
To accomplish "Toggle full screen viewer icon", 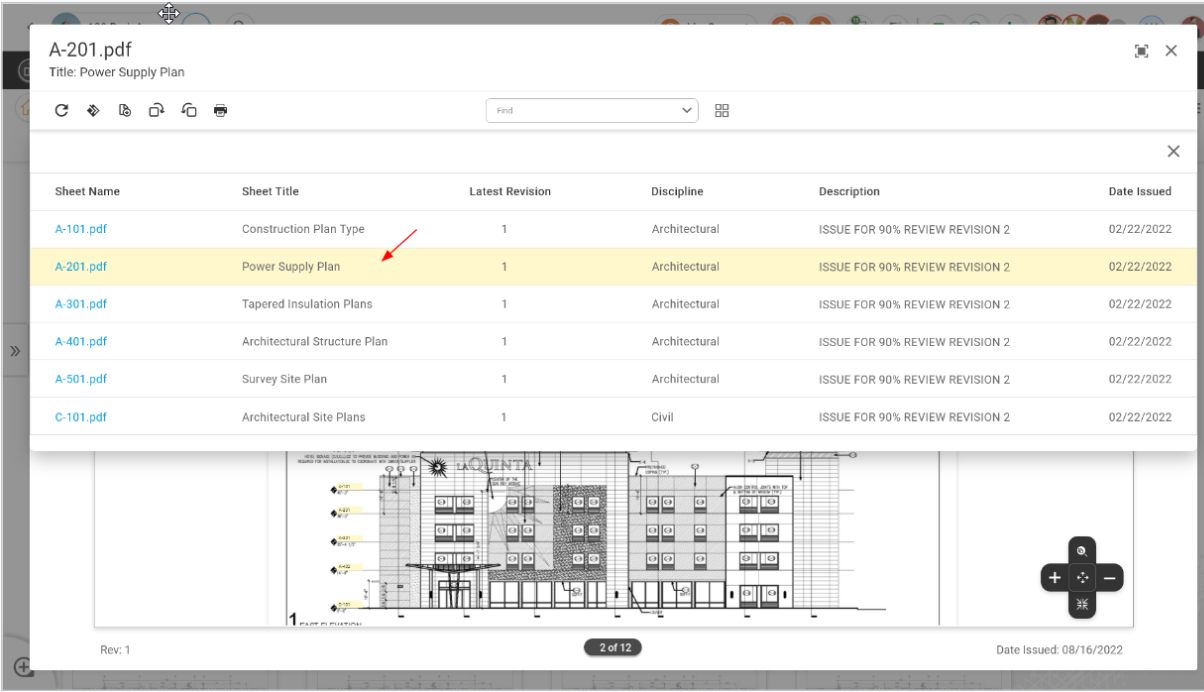I will (1141, 51).
